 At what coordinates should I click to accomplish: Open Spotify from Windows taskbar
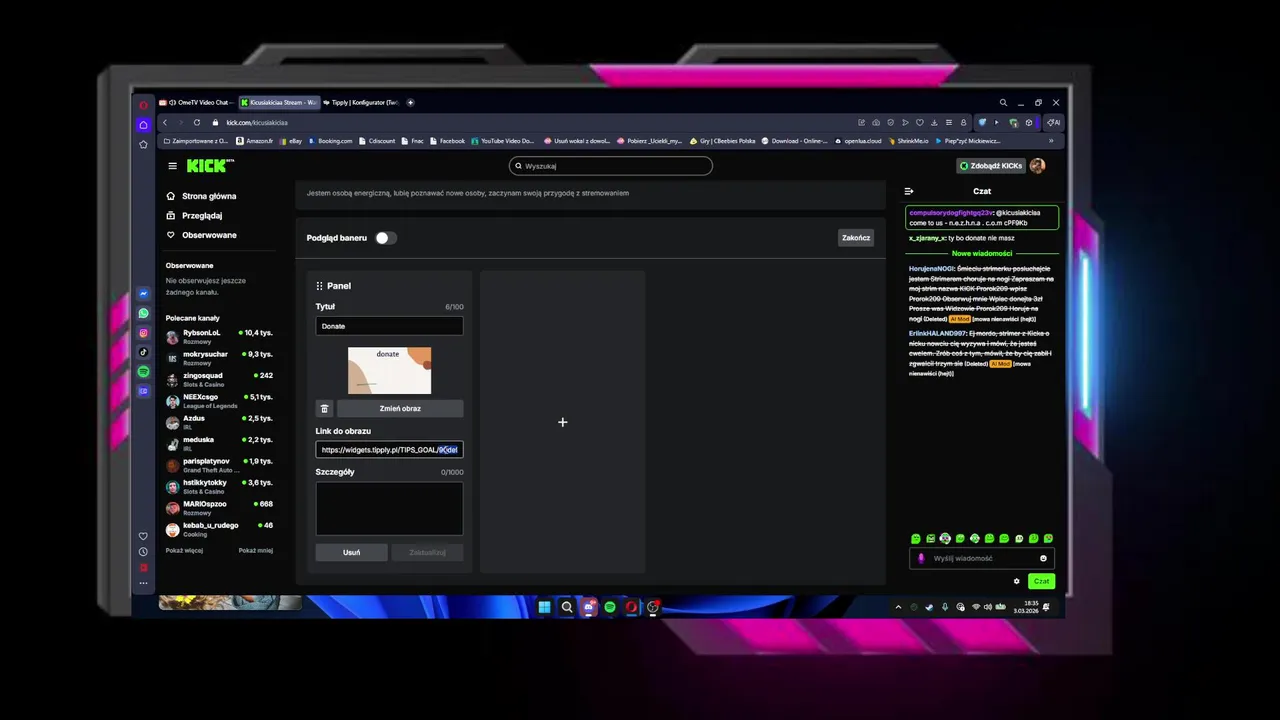point(610,607)
